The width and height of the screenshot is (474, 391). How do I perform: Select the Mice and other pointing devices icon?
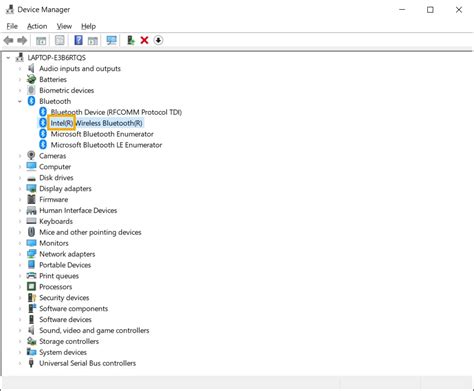(31, 232)
